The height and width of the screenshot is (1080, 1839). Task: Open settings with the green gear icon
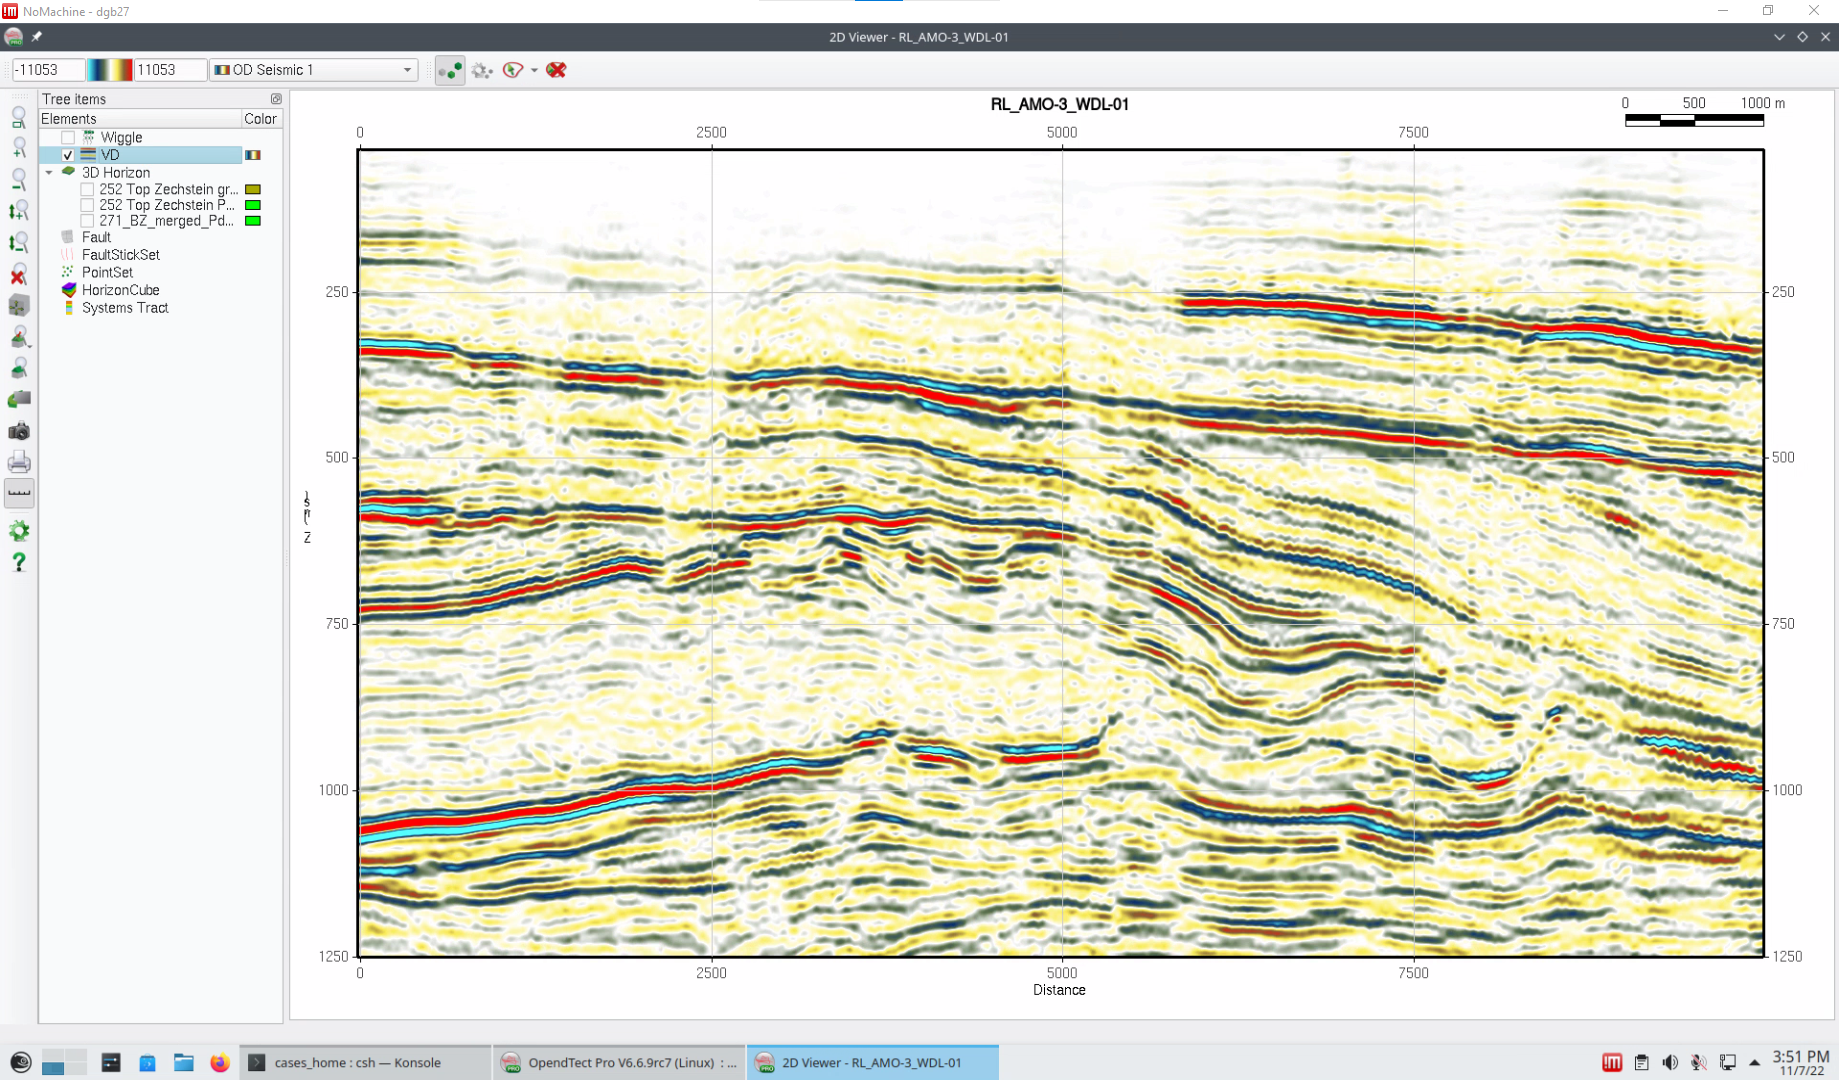[18, 530]
